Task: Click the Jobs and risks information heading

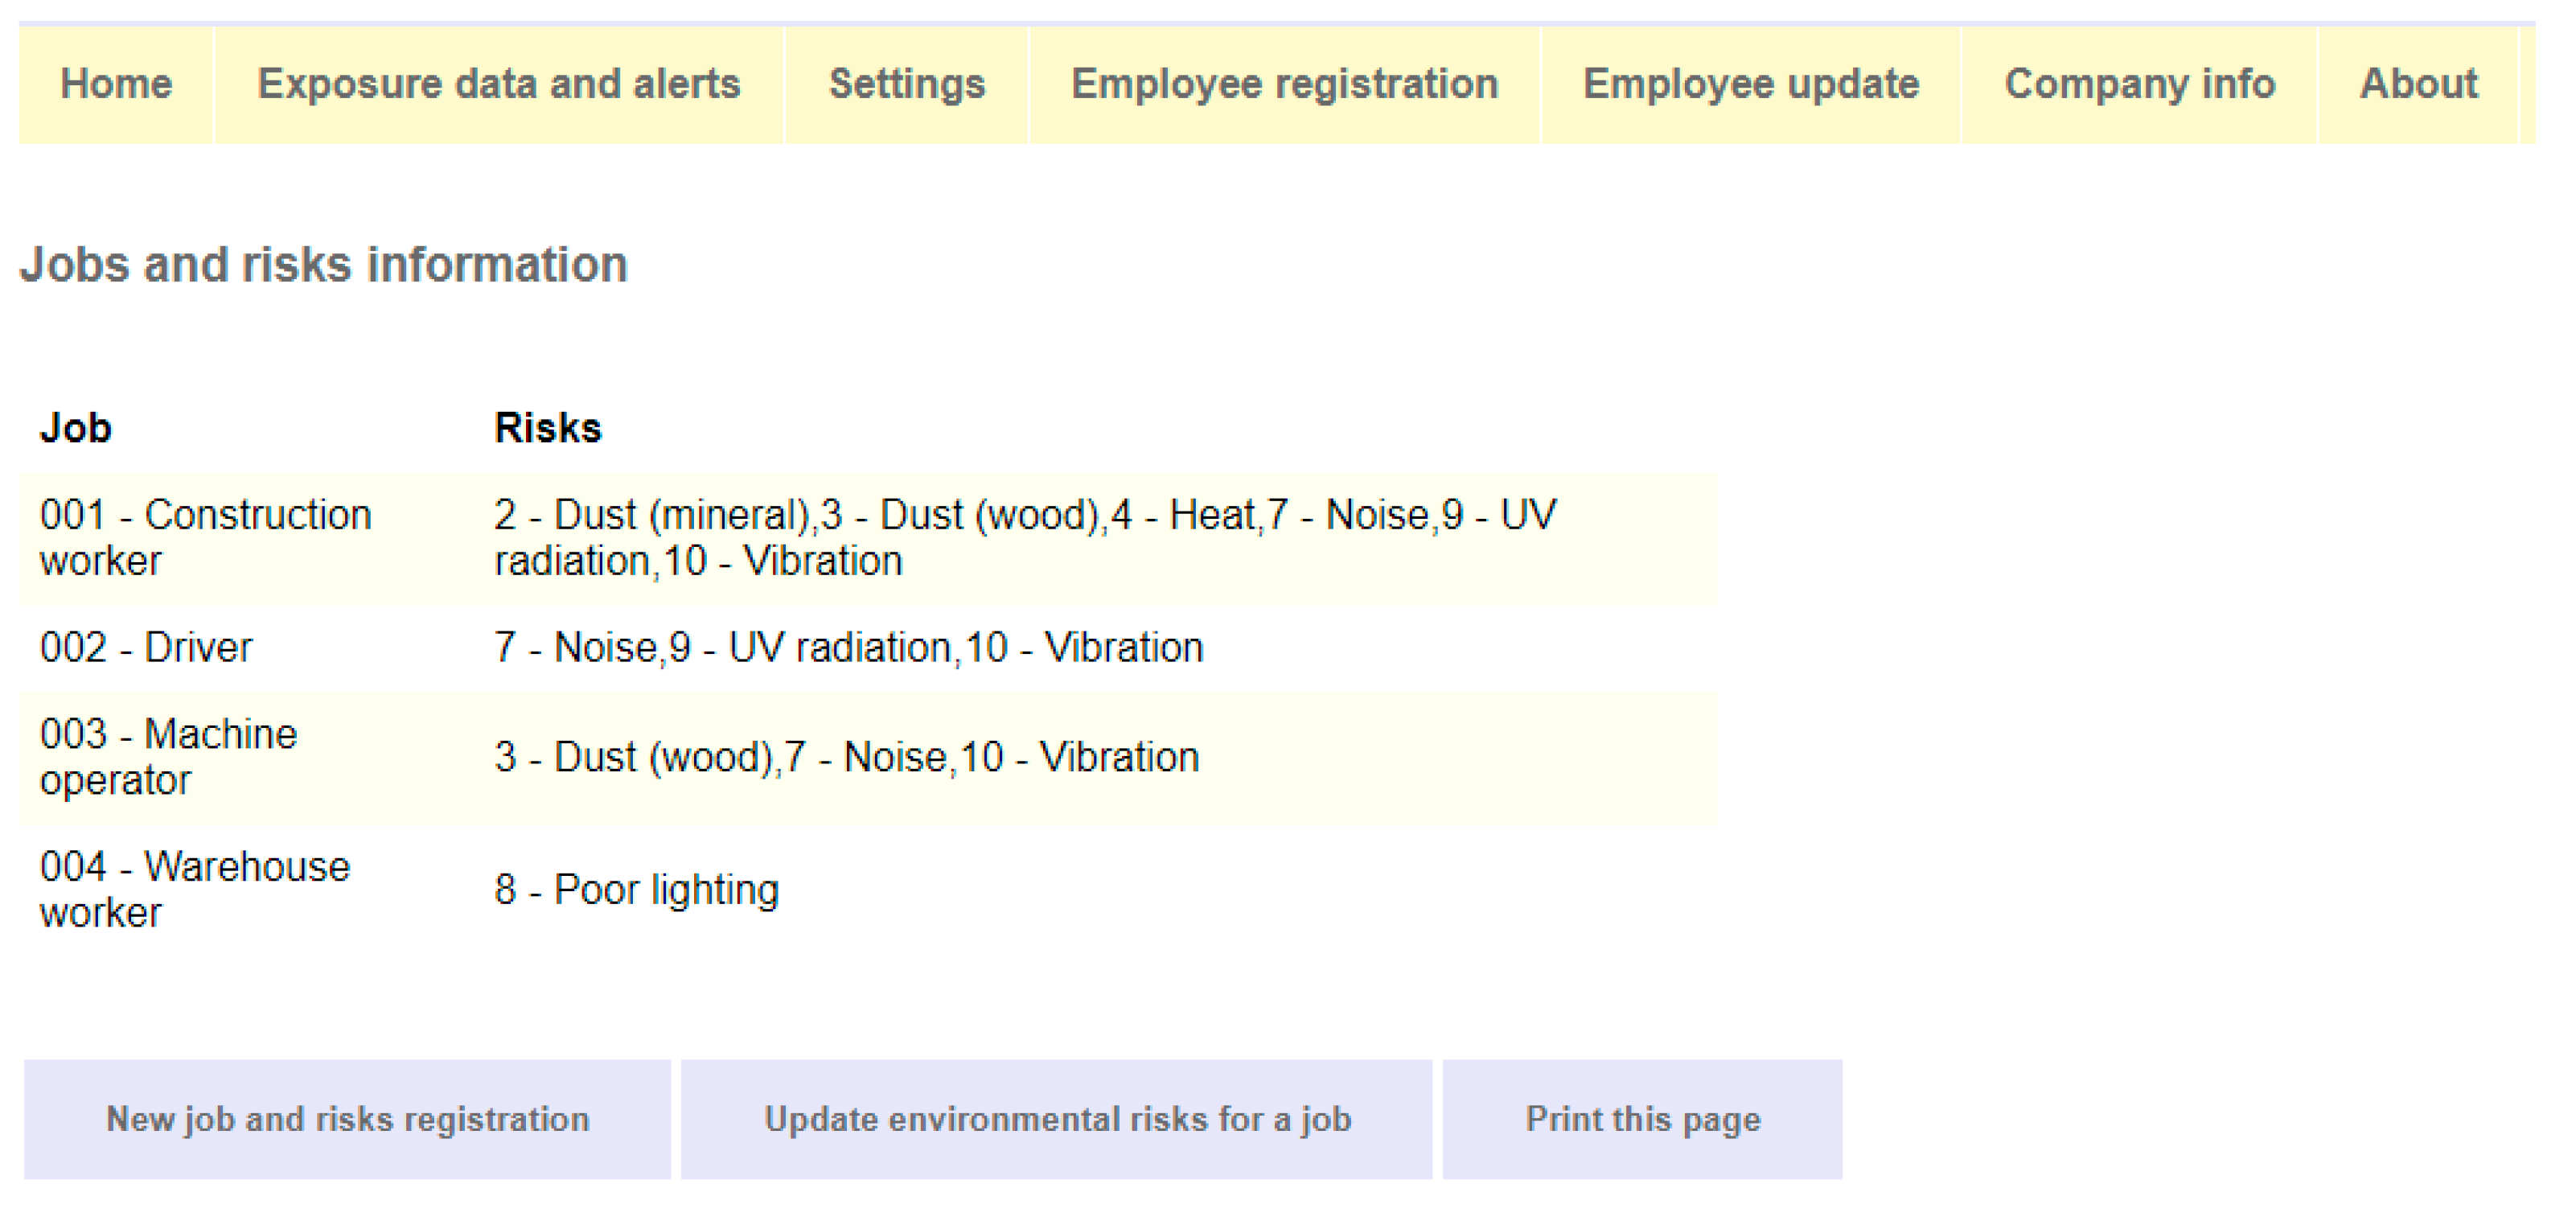Action: 323,265
